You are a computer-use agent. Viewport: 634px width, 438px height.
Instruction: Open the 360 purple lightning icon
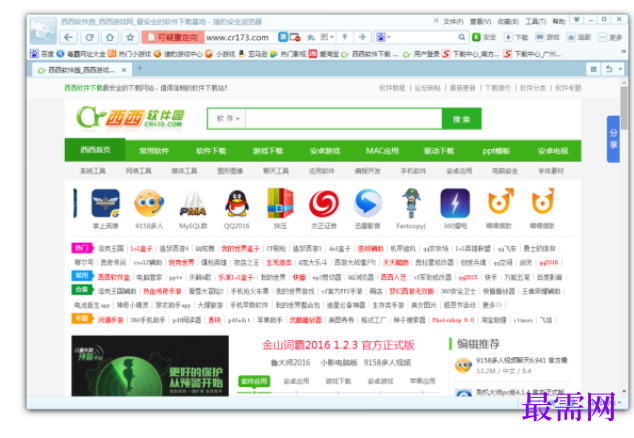pos(455,203)
